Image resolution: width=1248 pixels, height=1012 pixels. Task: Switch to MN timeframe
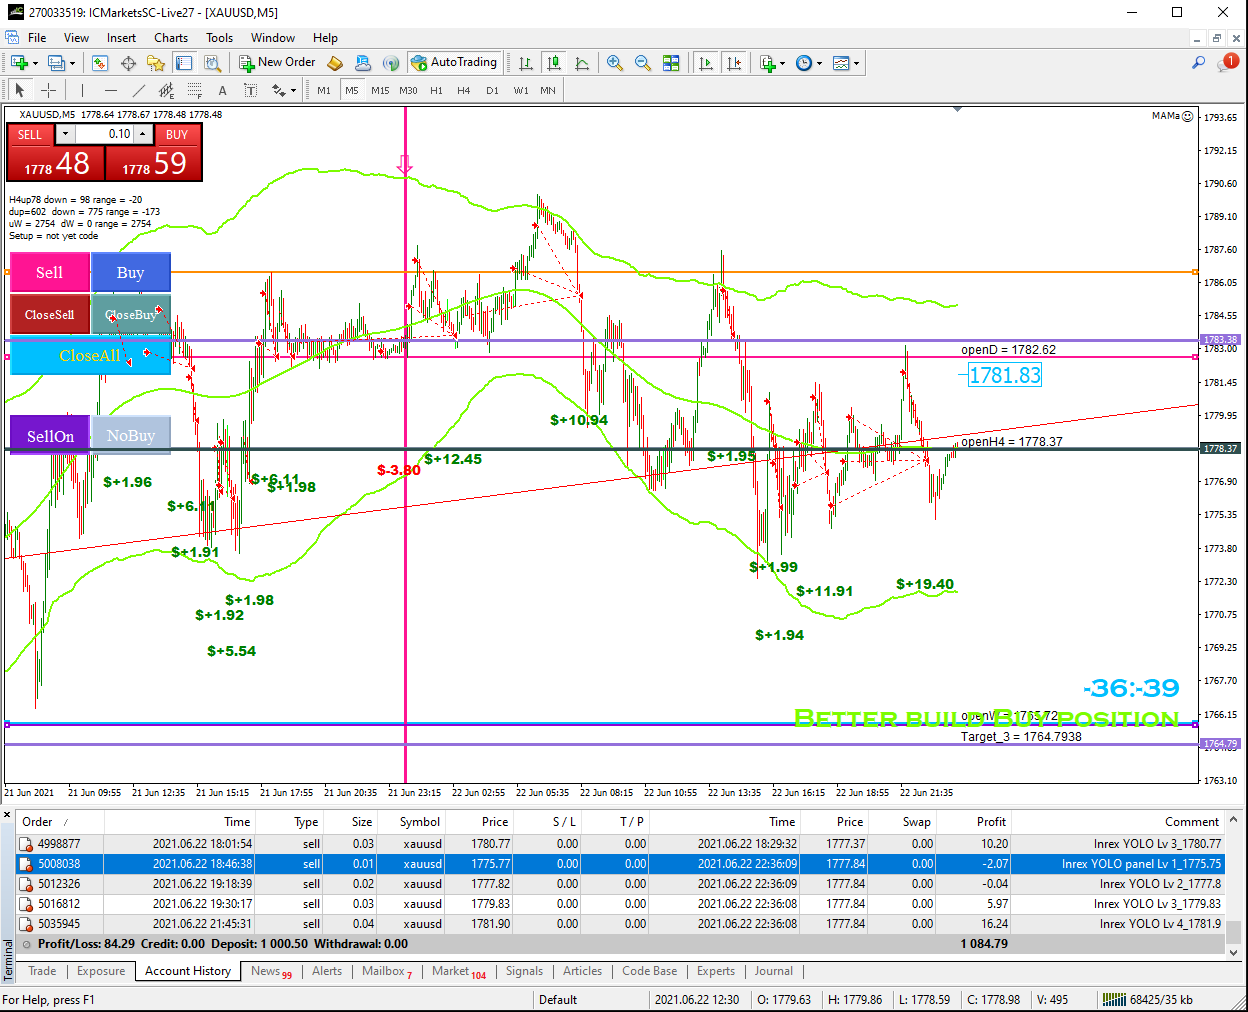[548, 90]
